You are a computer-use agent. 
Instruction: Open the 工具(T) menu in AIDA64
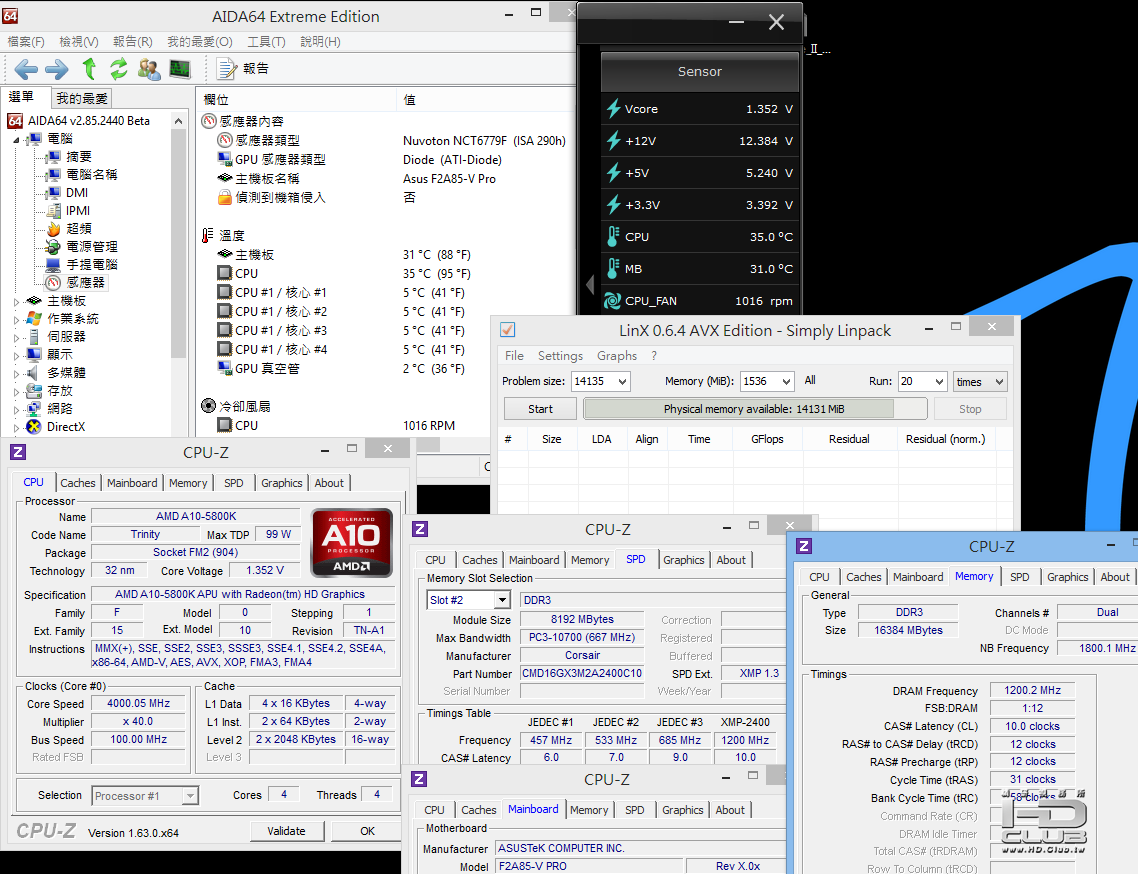(266, 42)
